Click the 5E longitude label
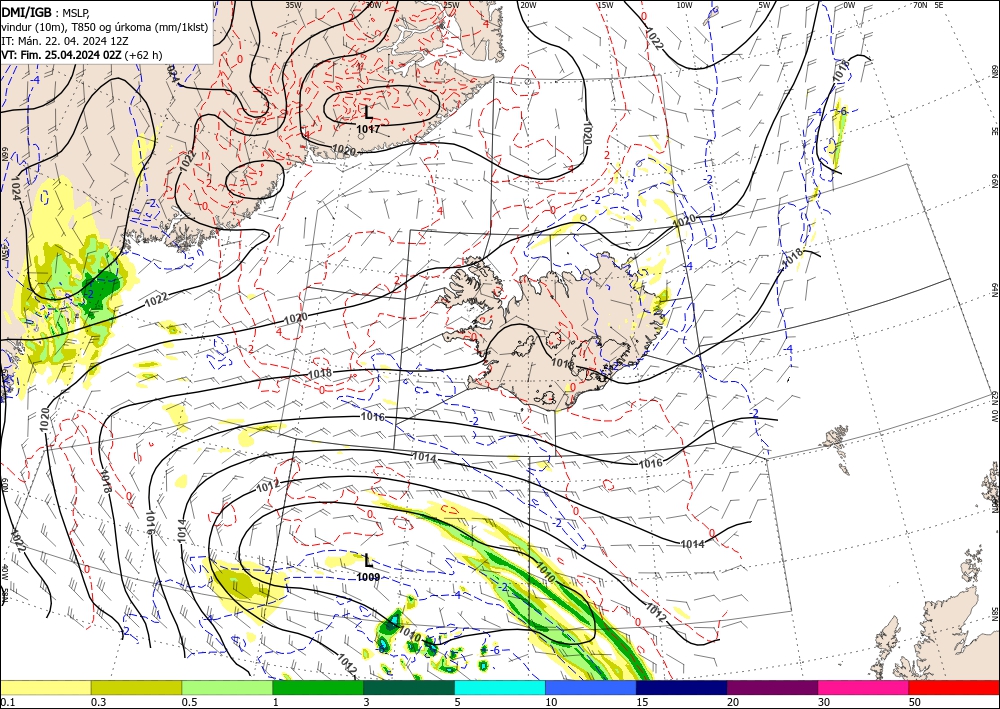This screenshot has width=1000, height=709. [x=939, y=5]
